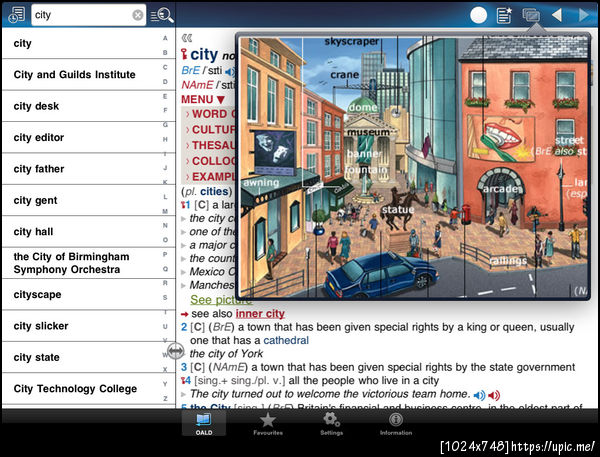
Task: Click the 'museum' label in picture
Action: coord(368,132)
